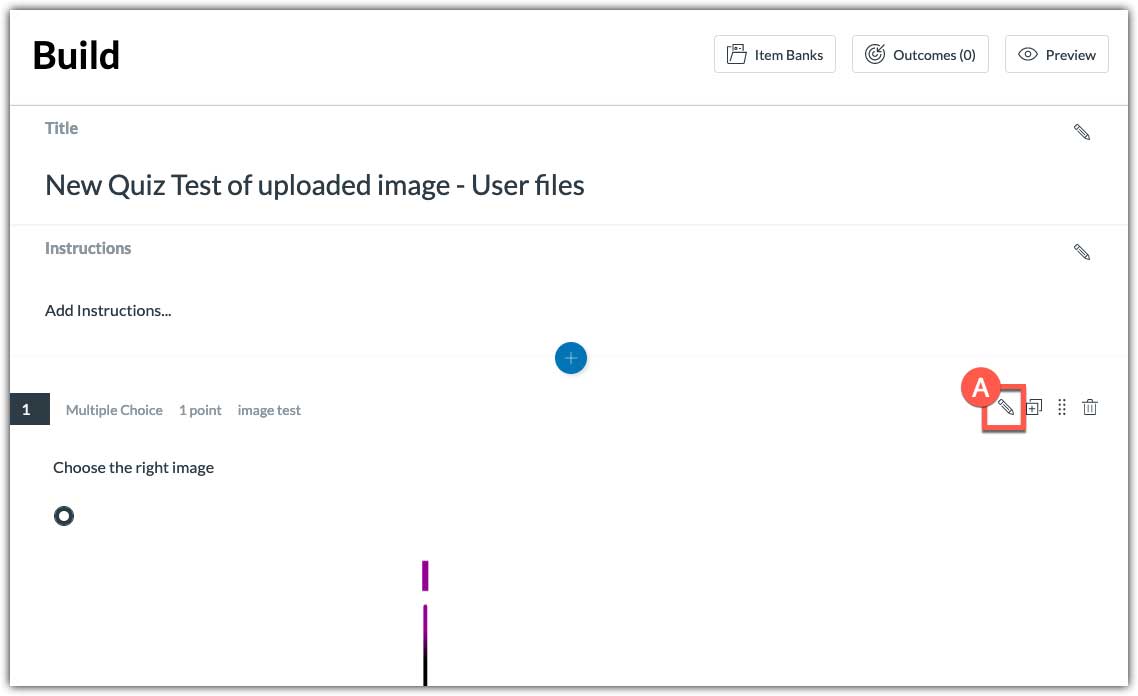Edit the quiz title using its pencil icon
The height and width of the screenshot is (696, 1138).
pyautogui.click(x=1081, y=131)
